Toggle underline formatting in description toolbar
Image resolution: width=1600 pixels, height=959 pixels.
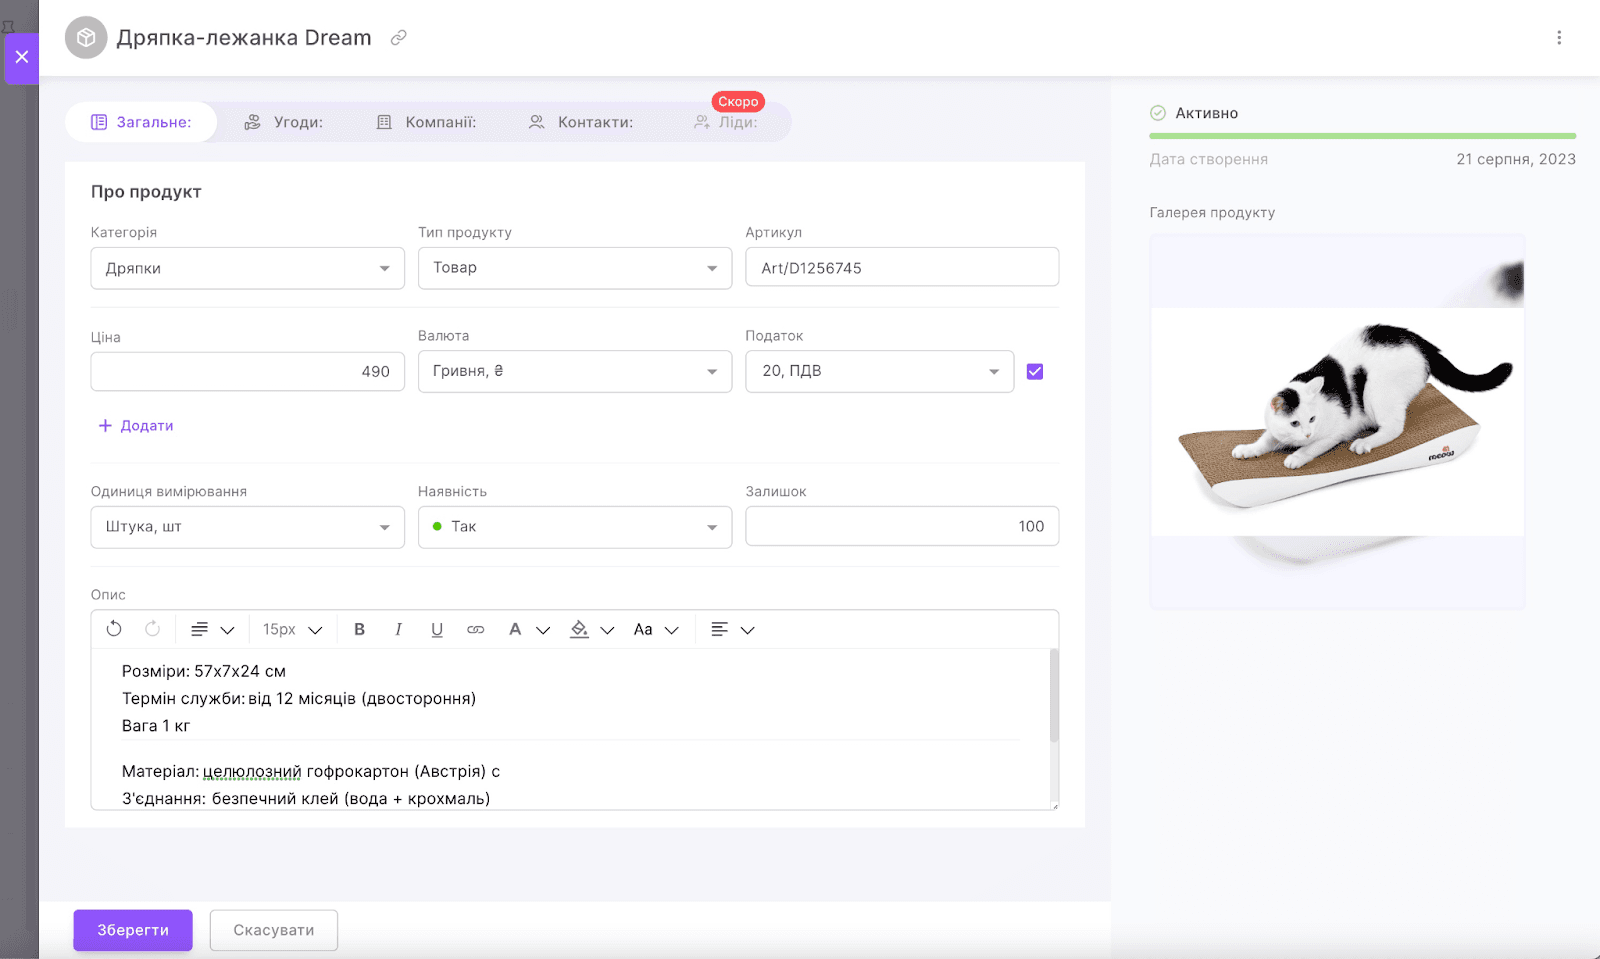coord(437,629)
